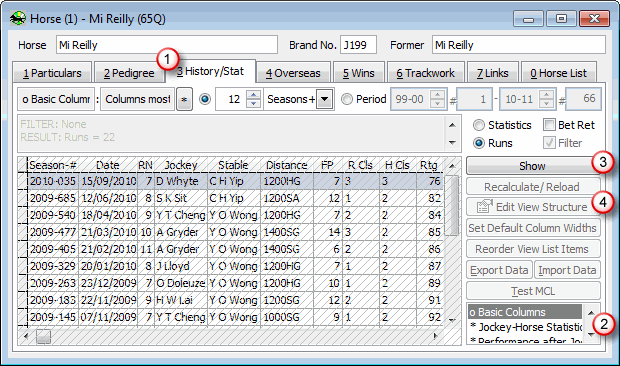The height and width of the screenshot is (366, 620).
Task: Select o Basic Columns in view list
Action: pyautogui.click(x=525, y=312)
